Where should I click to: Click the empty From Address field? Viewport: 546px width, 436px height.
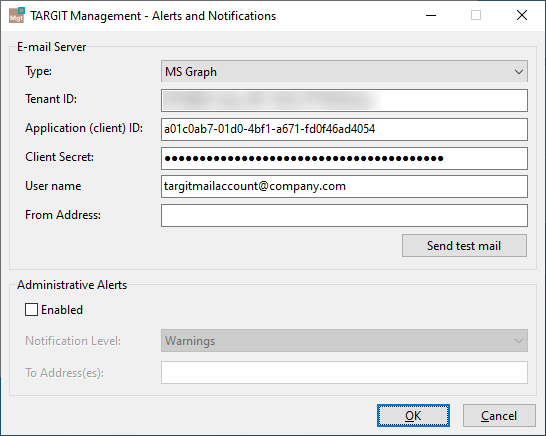tap(344, 215)
